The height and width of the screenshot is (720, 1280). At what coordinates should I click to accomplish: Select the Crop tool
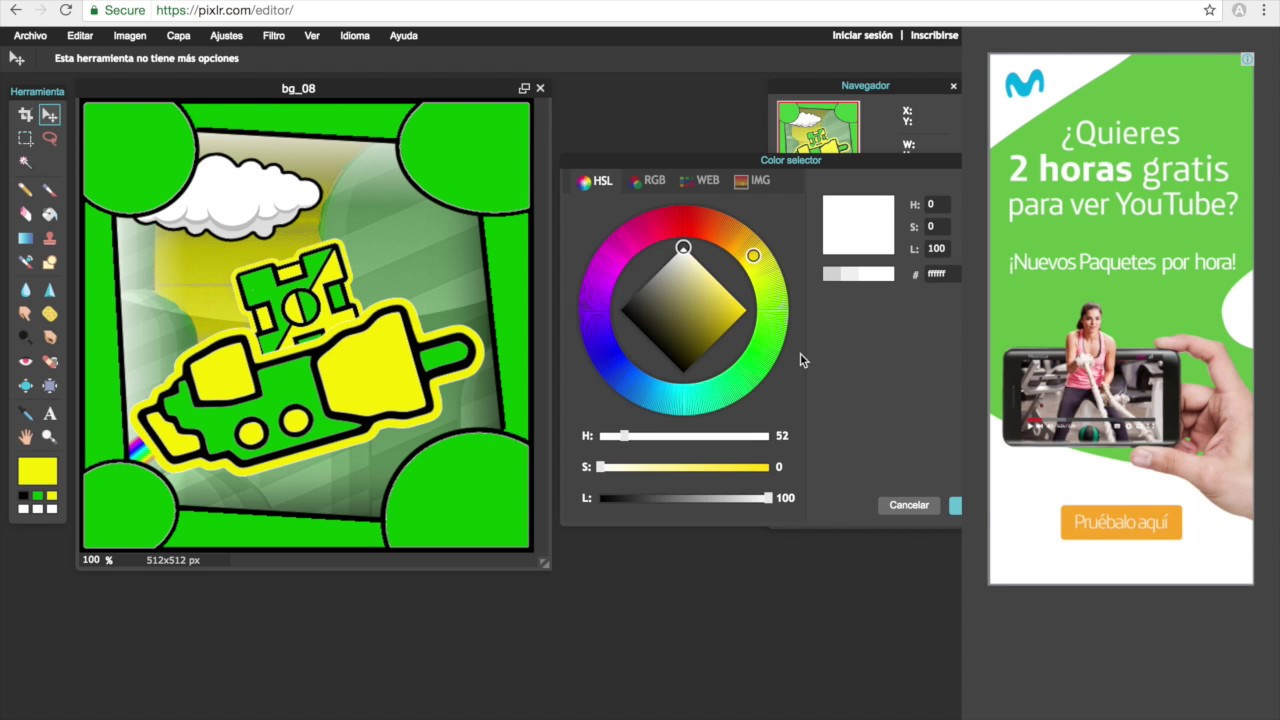(26, 115)
